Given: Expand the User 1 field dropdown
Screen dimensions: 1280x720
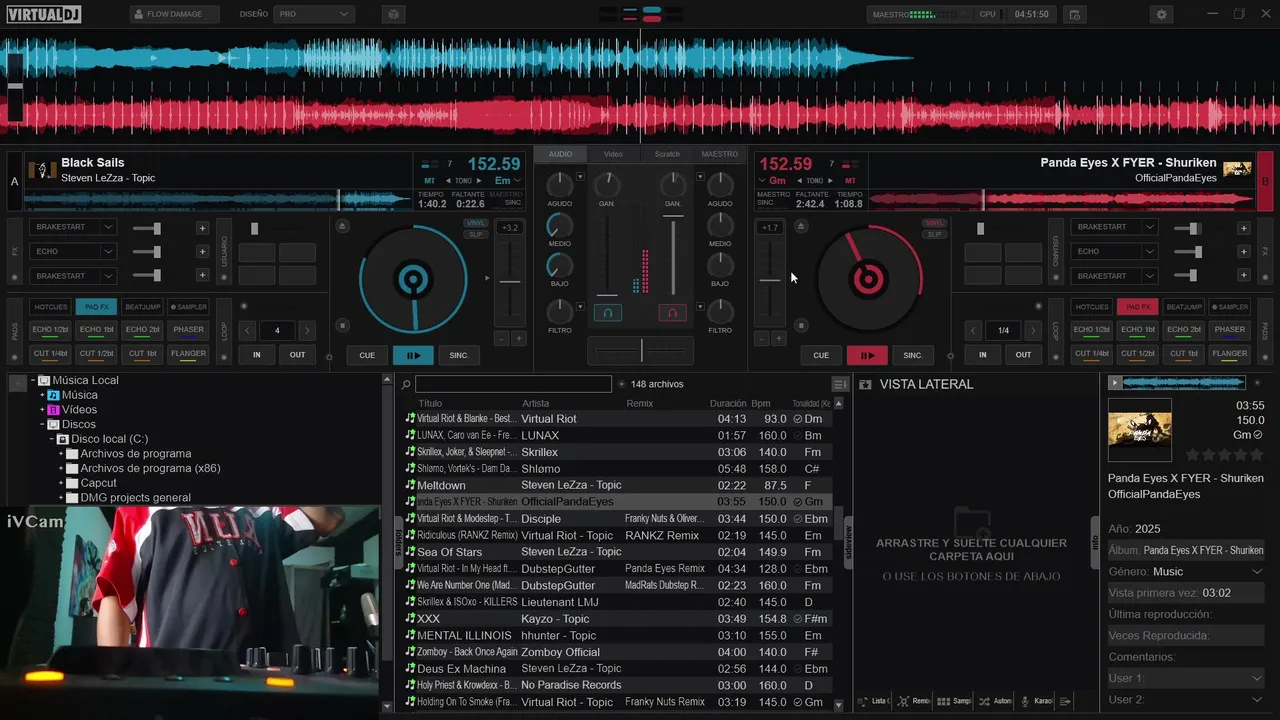Looking at the screenshot, I should coord(1257,678).
